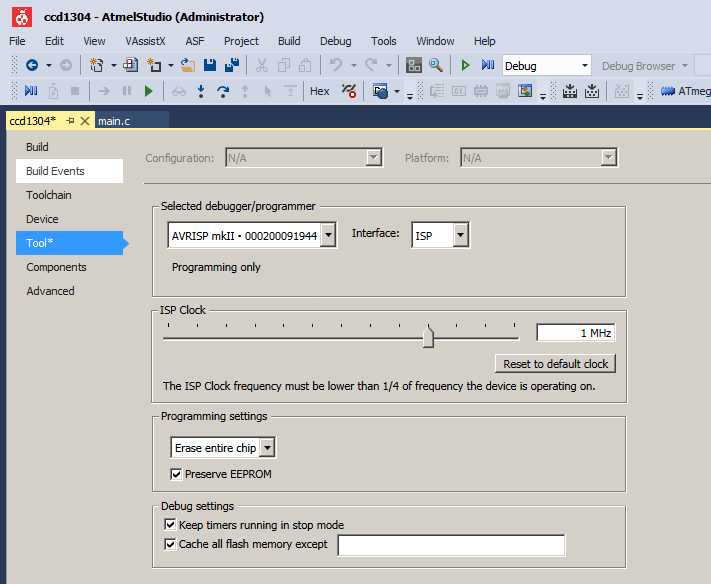
Task: Open the debugger/programmer AVRISP mkII dropdown
Action: click(328, 235)
